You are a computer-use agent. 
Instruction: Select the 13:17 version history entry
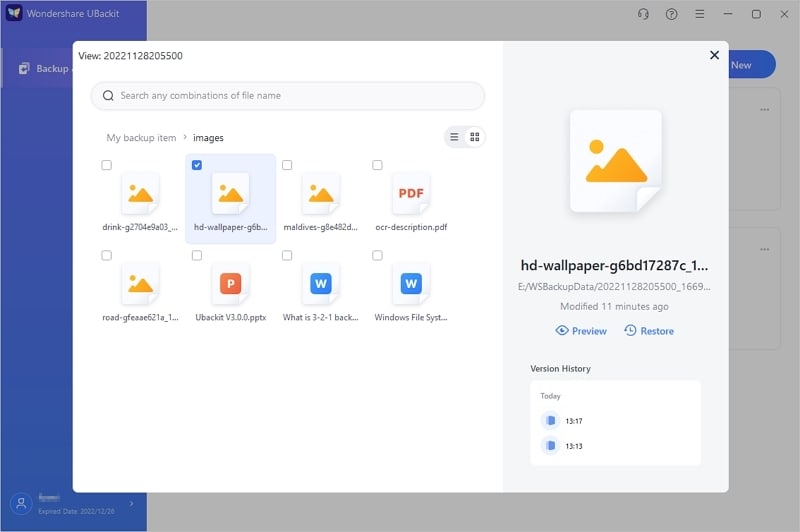[615, 421]
